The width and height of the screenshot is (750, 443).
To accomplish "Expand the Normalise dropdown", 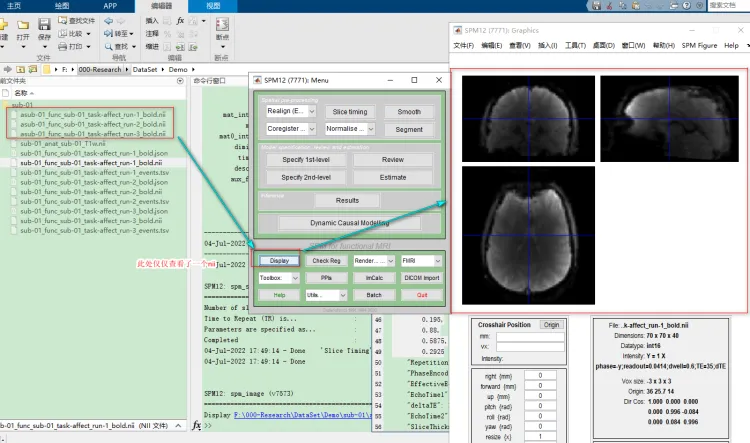I will 371,129.
